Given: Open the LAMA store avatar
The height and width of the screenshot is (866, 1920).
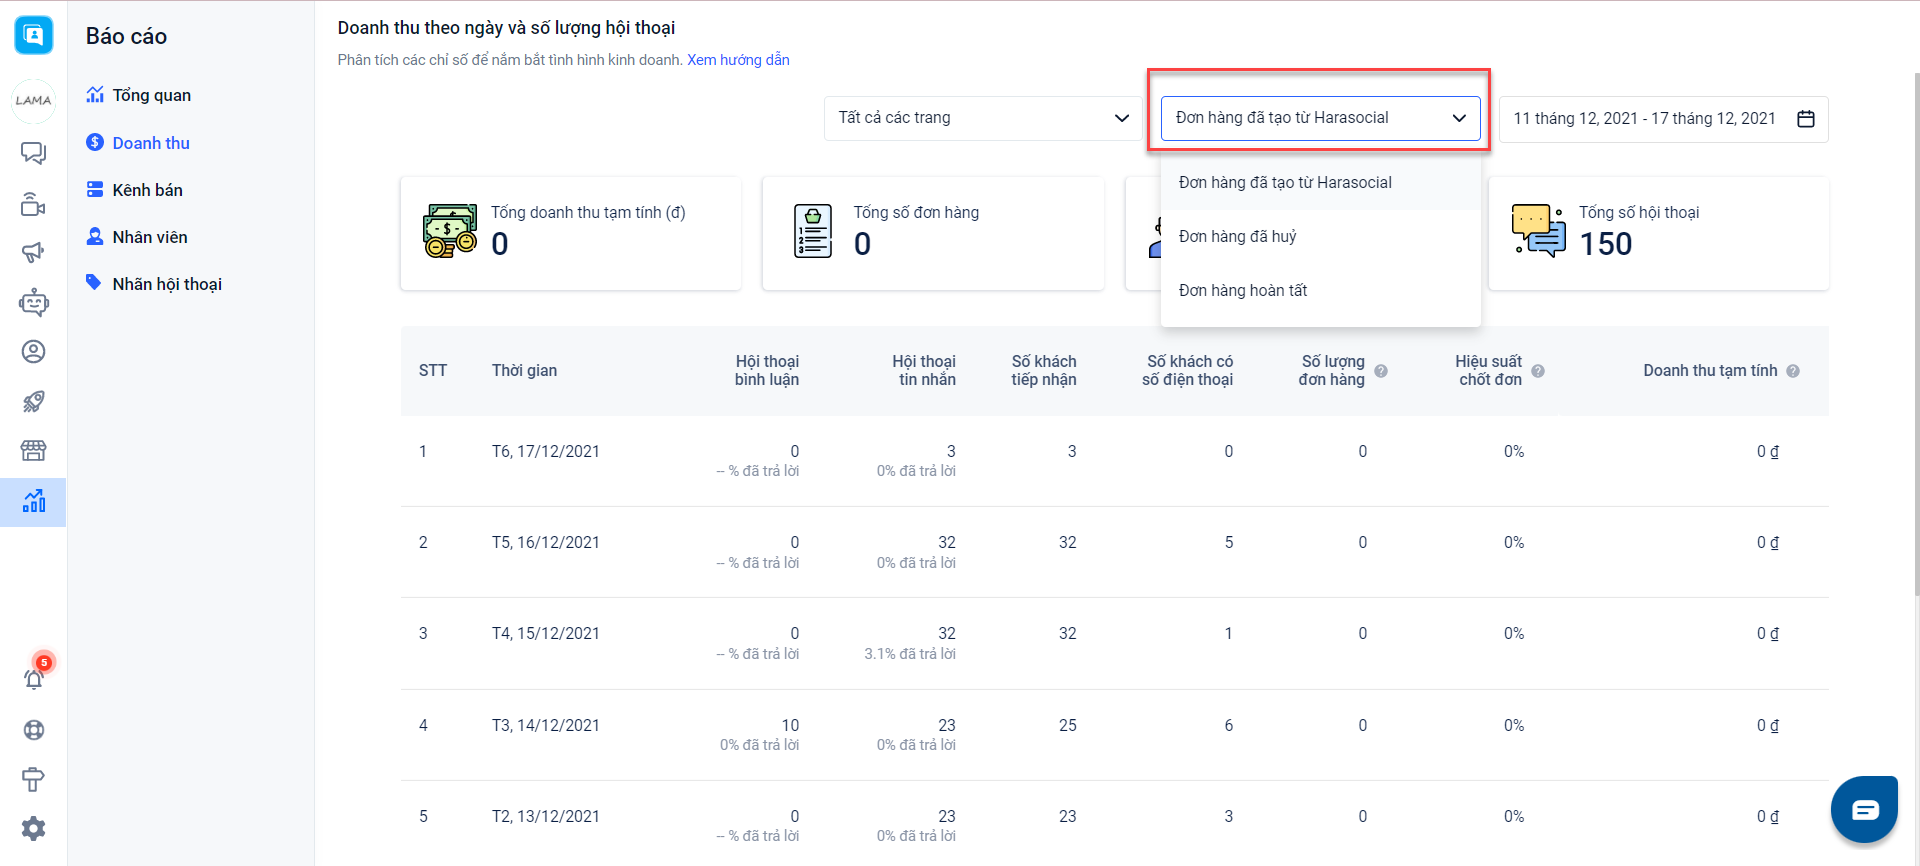Looking at the screenshot, I should [x=33, y=100].
